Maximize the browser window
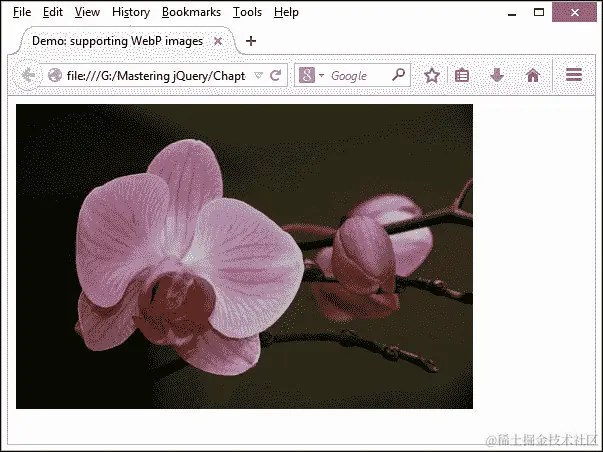The image size is (603, 452). (539, 12)
